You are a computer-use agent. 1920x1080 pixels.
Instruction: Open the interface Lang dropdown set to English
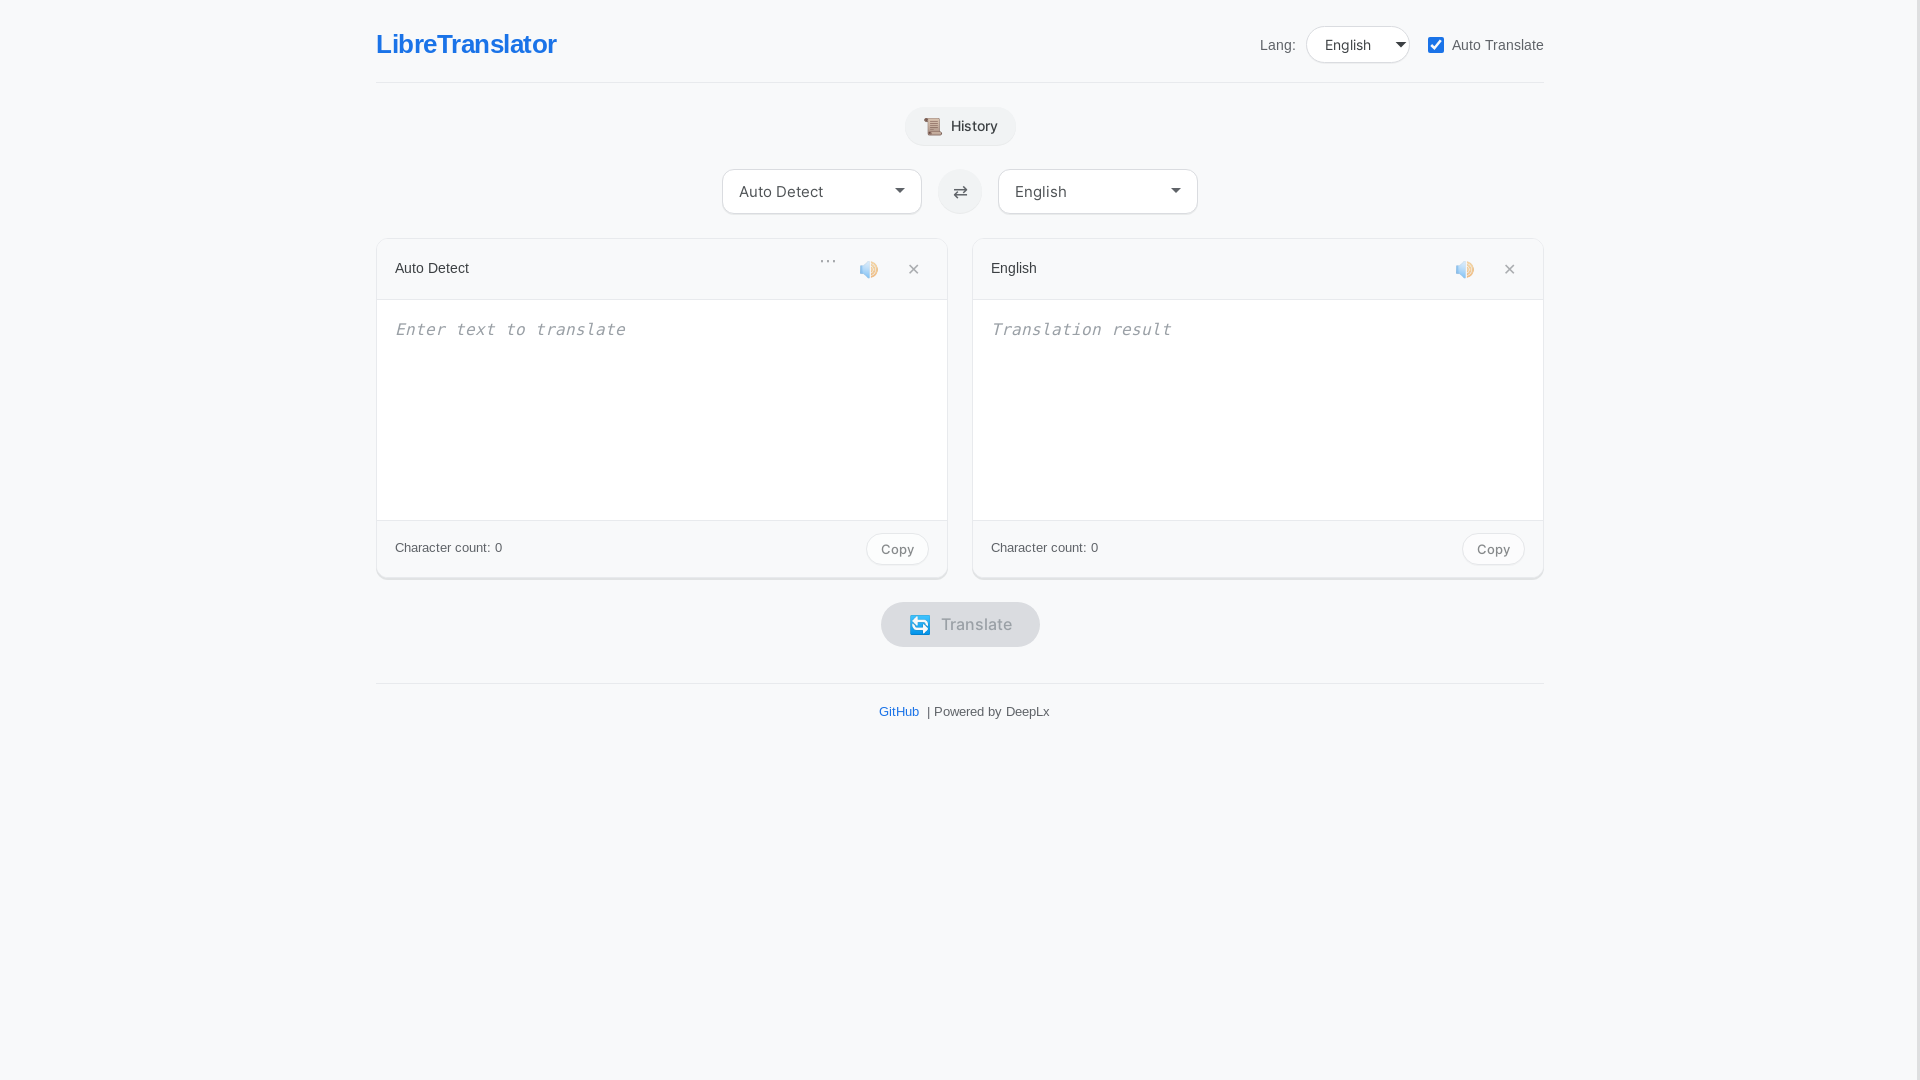point(1358,45)
